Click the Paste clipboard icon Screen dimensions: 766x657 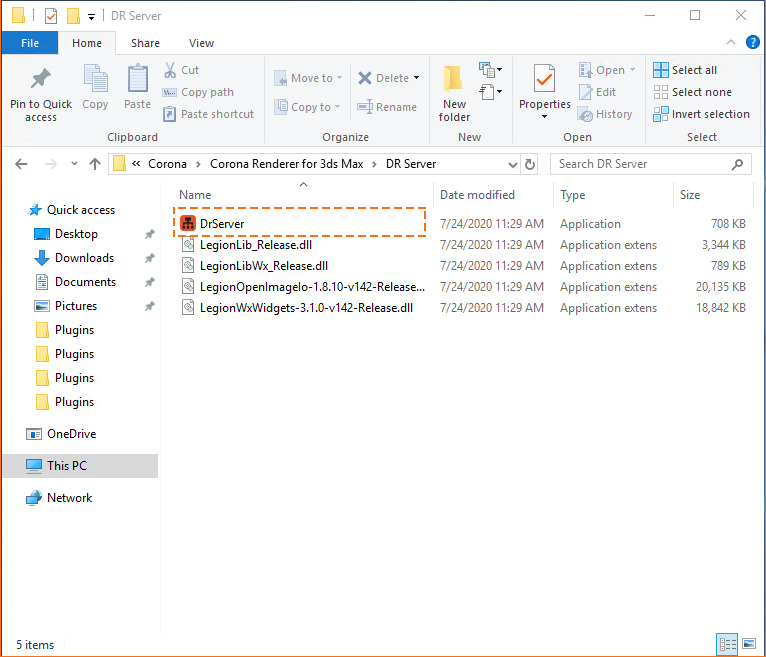pyautogui.click(x=138, y=80)
